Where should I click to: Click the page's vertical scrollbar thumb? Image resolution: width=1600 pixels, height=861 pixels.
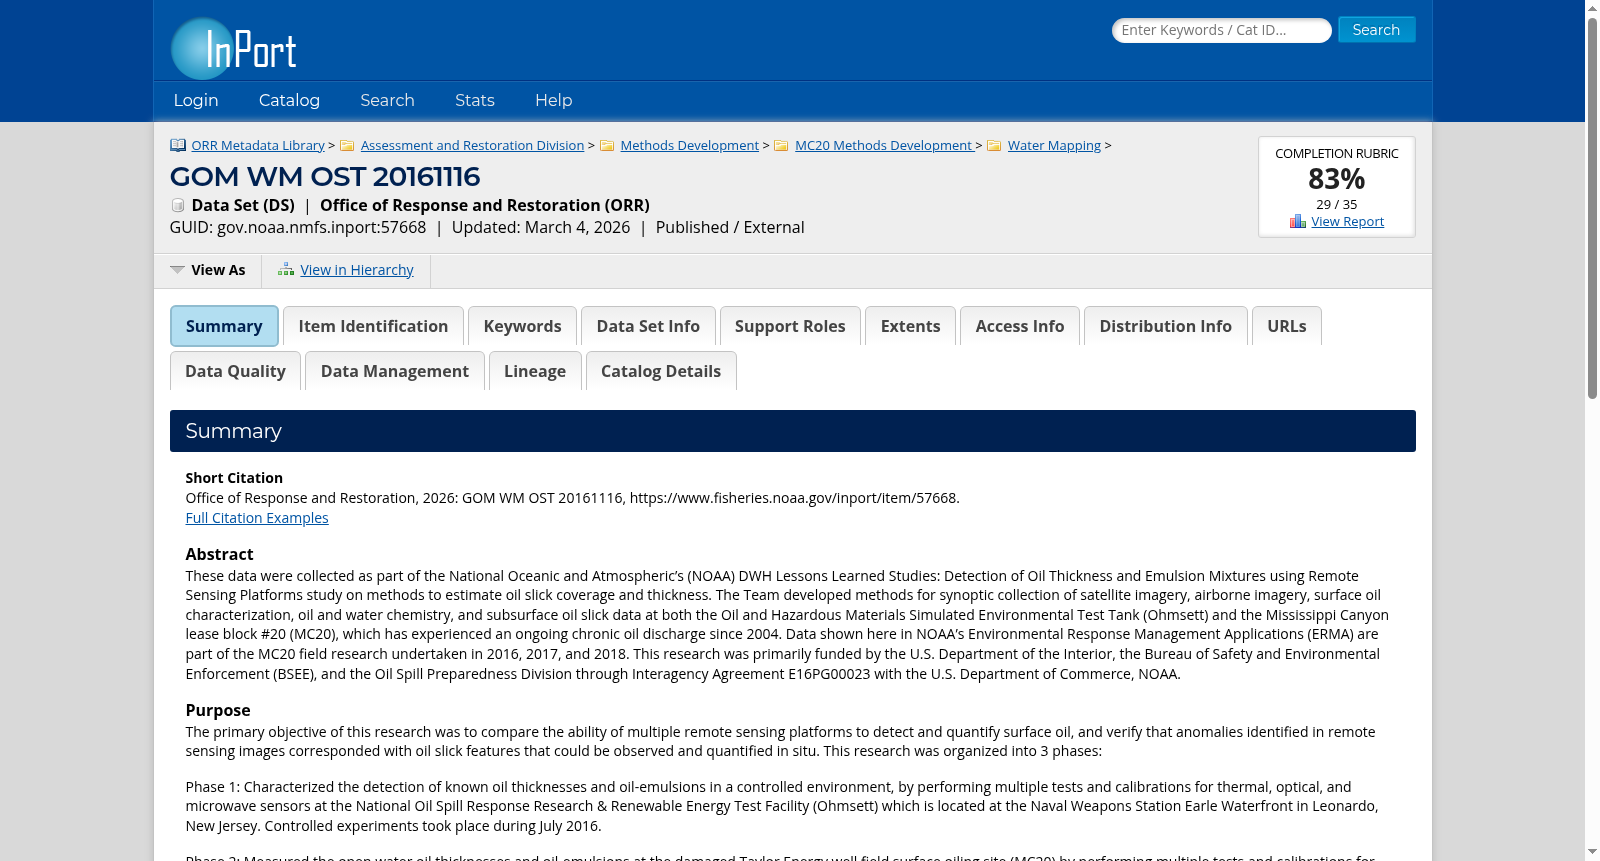click(1592, 208)
